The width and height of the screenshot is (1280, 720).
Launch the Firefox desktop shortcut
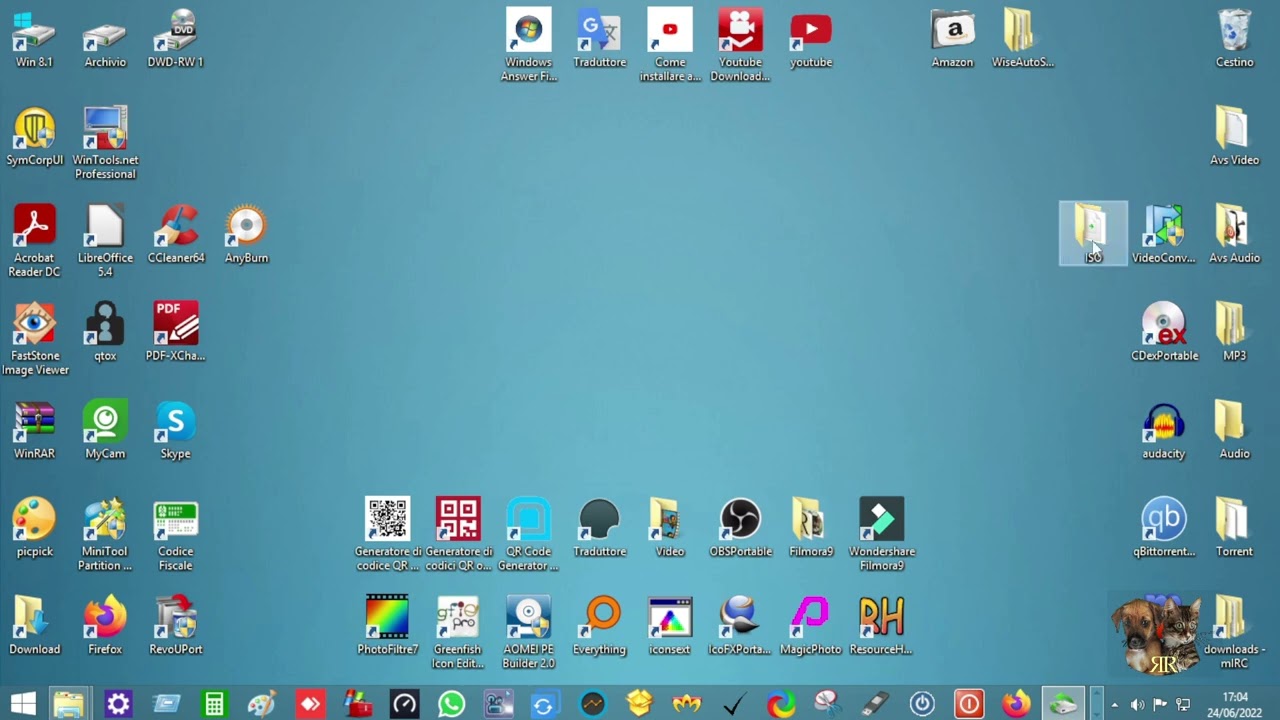pyautogui.click(x=105, y=627)
